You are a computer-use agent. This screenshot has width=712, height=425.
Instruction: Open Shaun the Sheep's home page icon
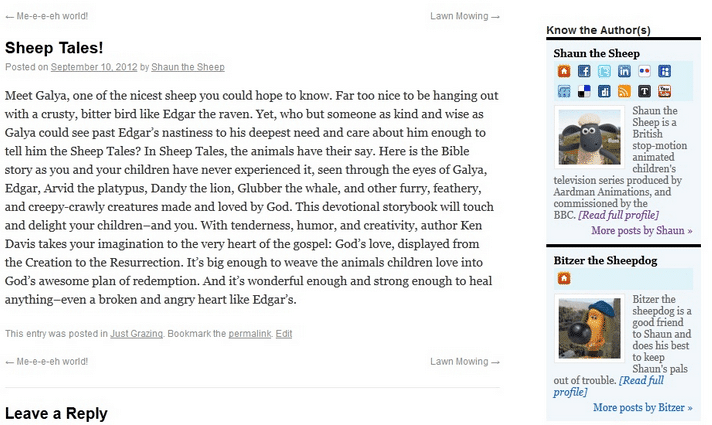point(564,72)
